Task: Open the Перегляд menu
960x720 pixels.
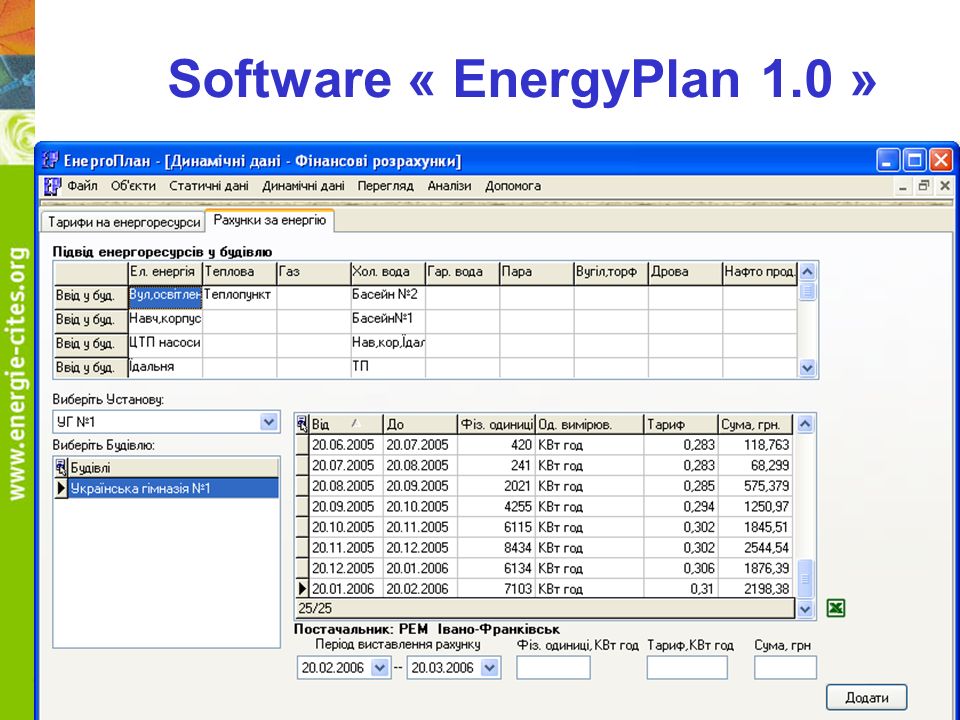Action: (x=386, y=186)
